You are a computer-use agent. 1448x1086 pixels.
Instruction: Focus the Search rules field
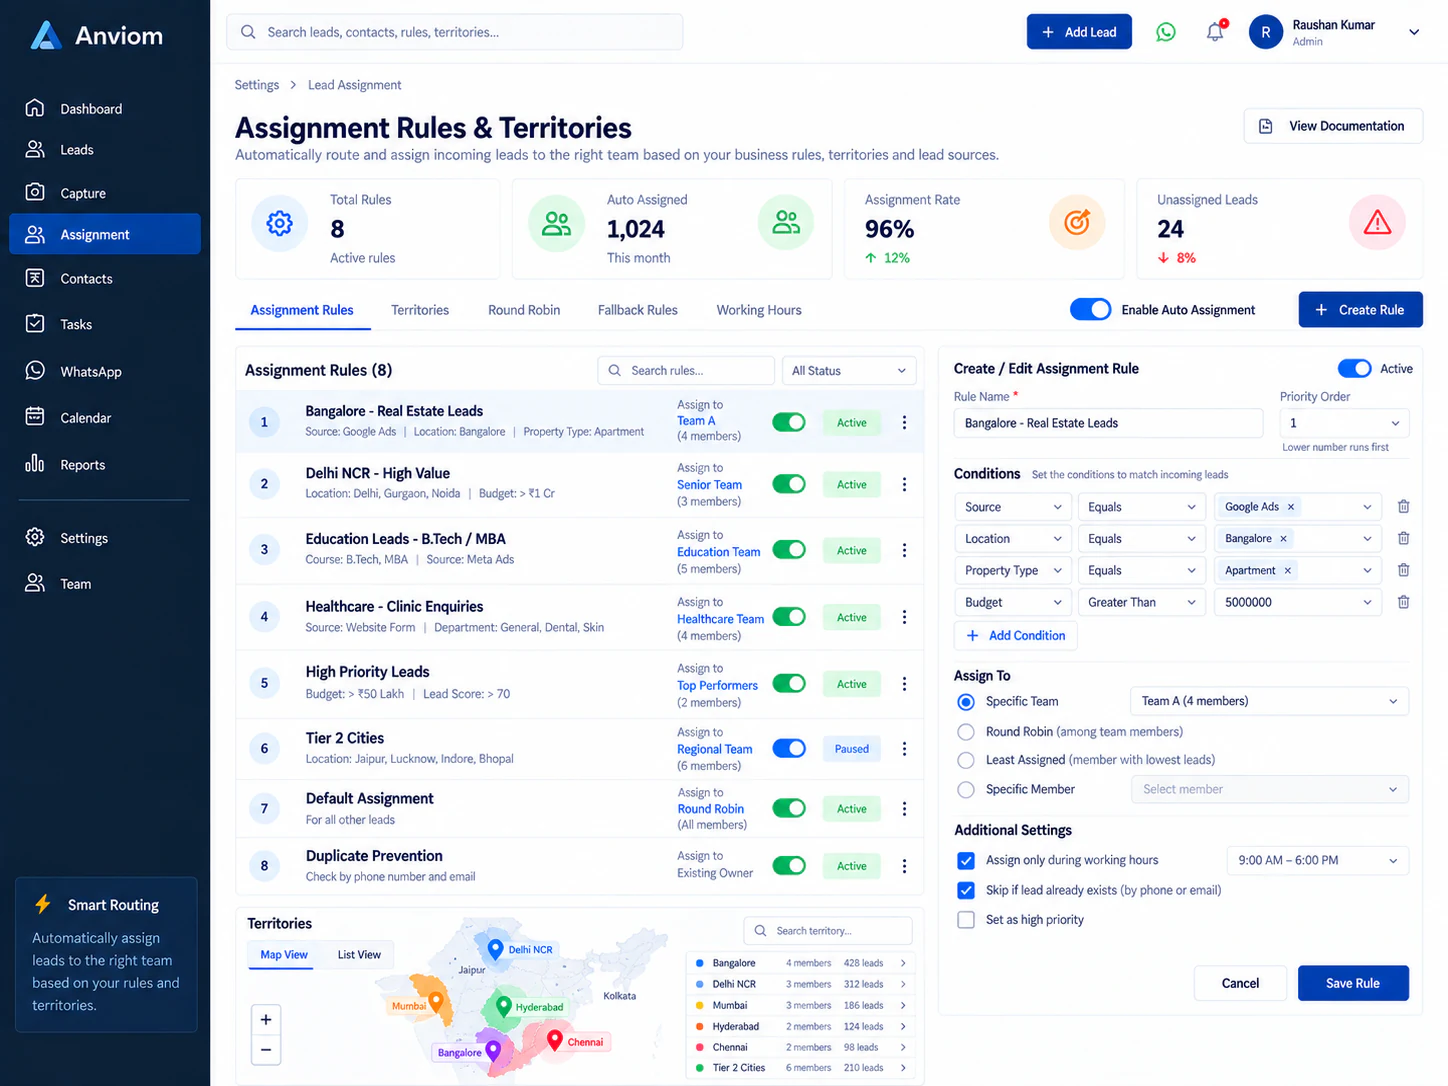pos(686,371)
